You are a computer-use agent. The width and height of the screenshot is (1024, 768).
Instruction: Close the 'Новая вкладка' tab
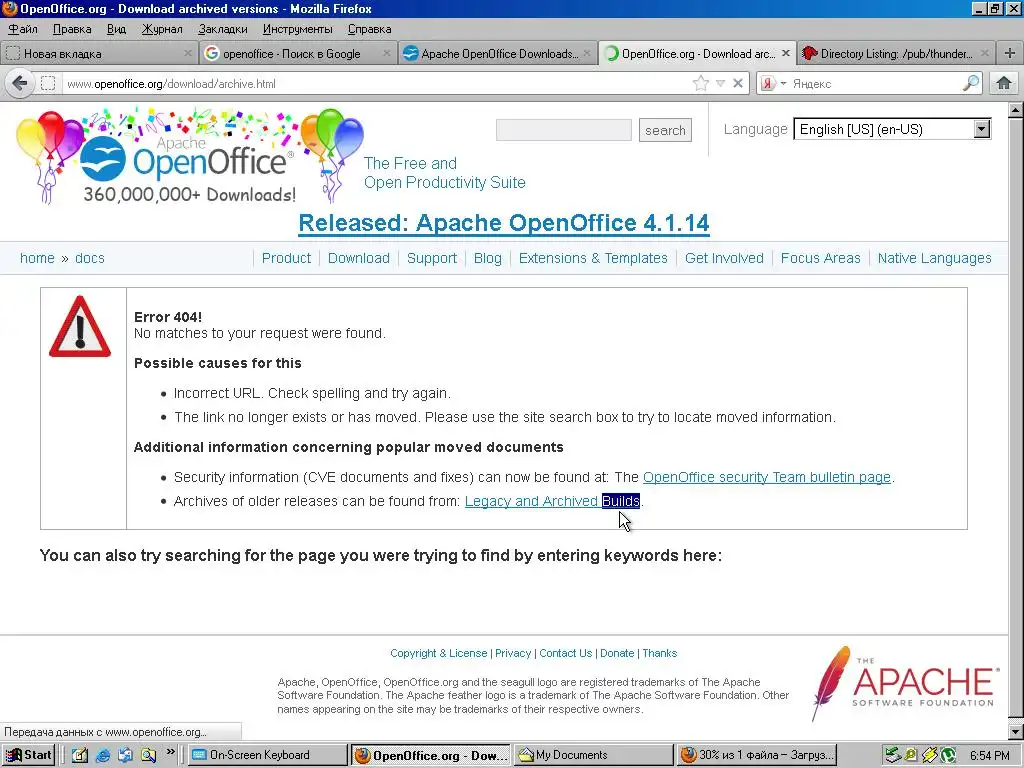[x=187, y=54]
